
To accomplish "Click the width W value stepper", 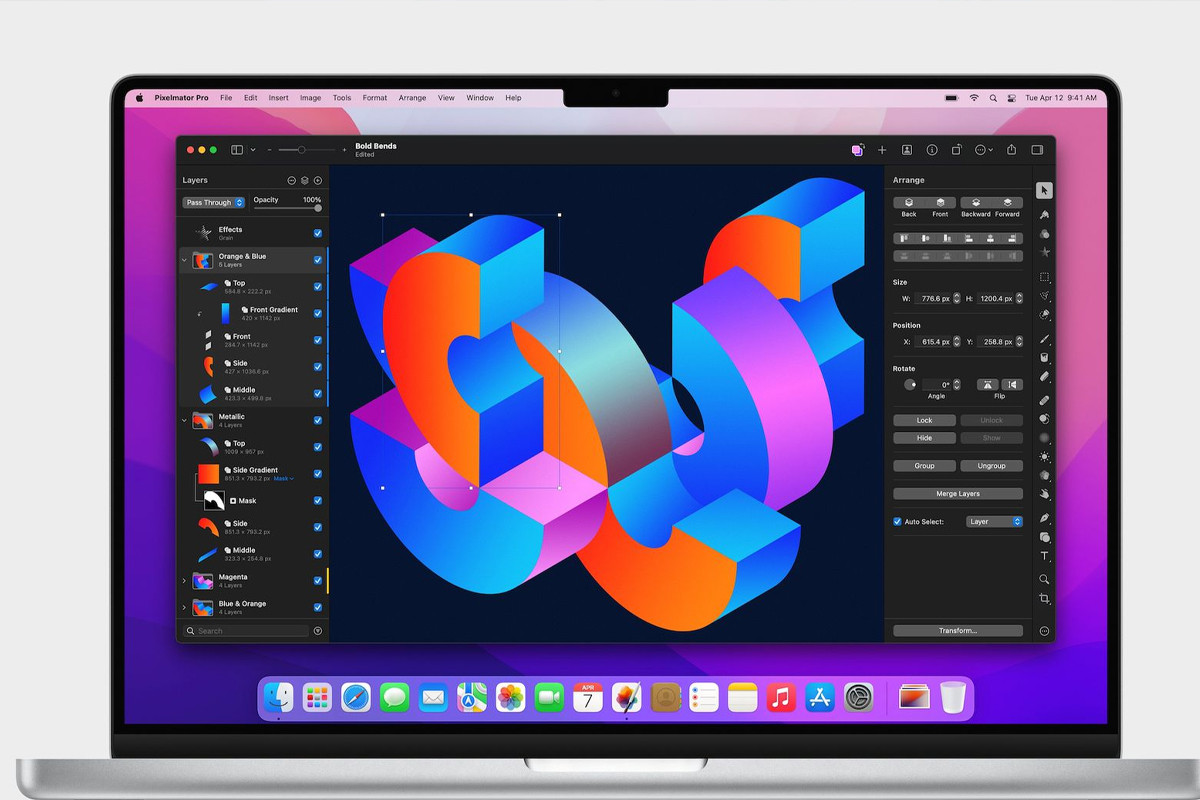I will [x=957, y=298].
